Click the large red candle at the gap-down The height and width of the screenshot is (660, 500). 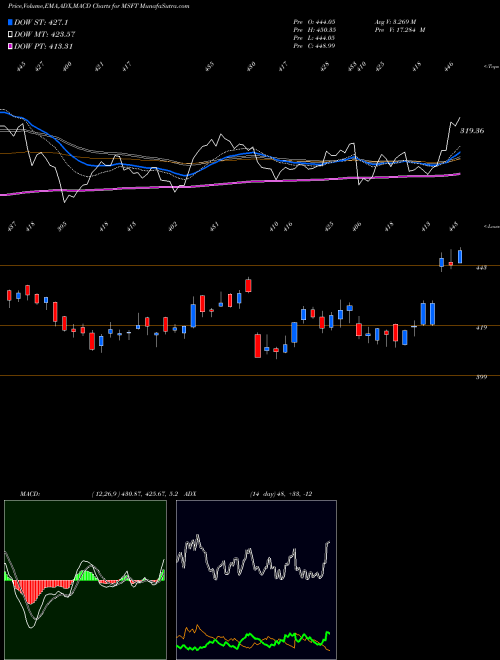pyautogui.click(x=258, y=346)
